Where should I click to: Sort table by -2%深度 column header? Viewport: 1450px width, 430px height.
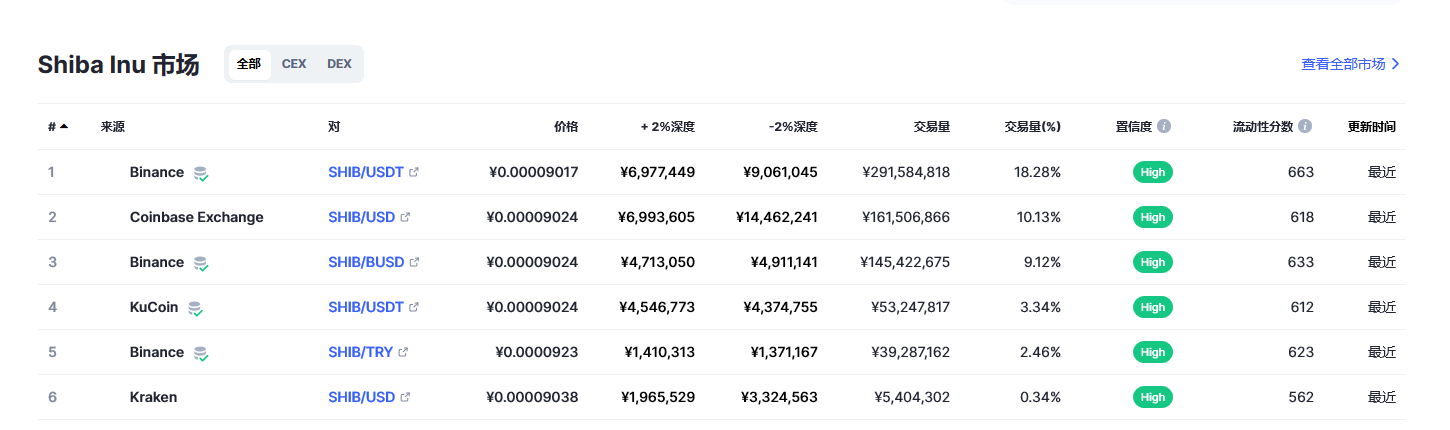tap(793, 127)
